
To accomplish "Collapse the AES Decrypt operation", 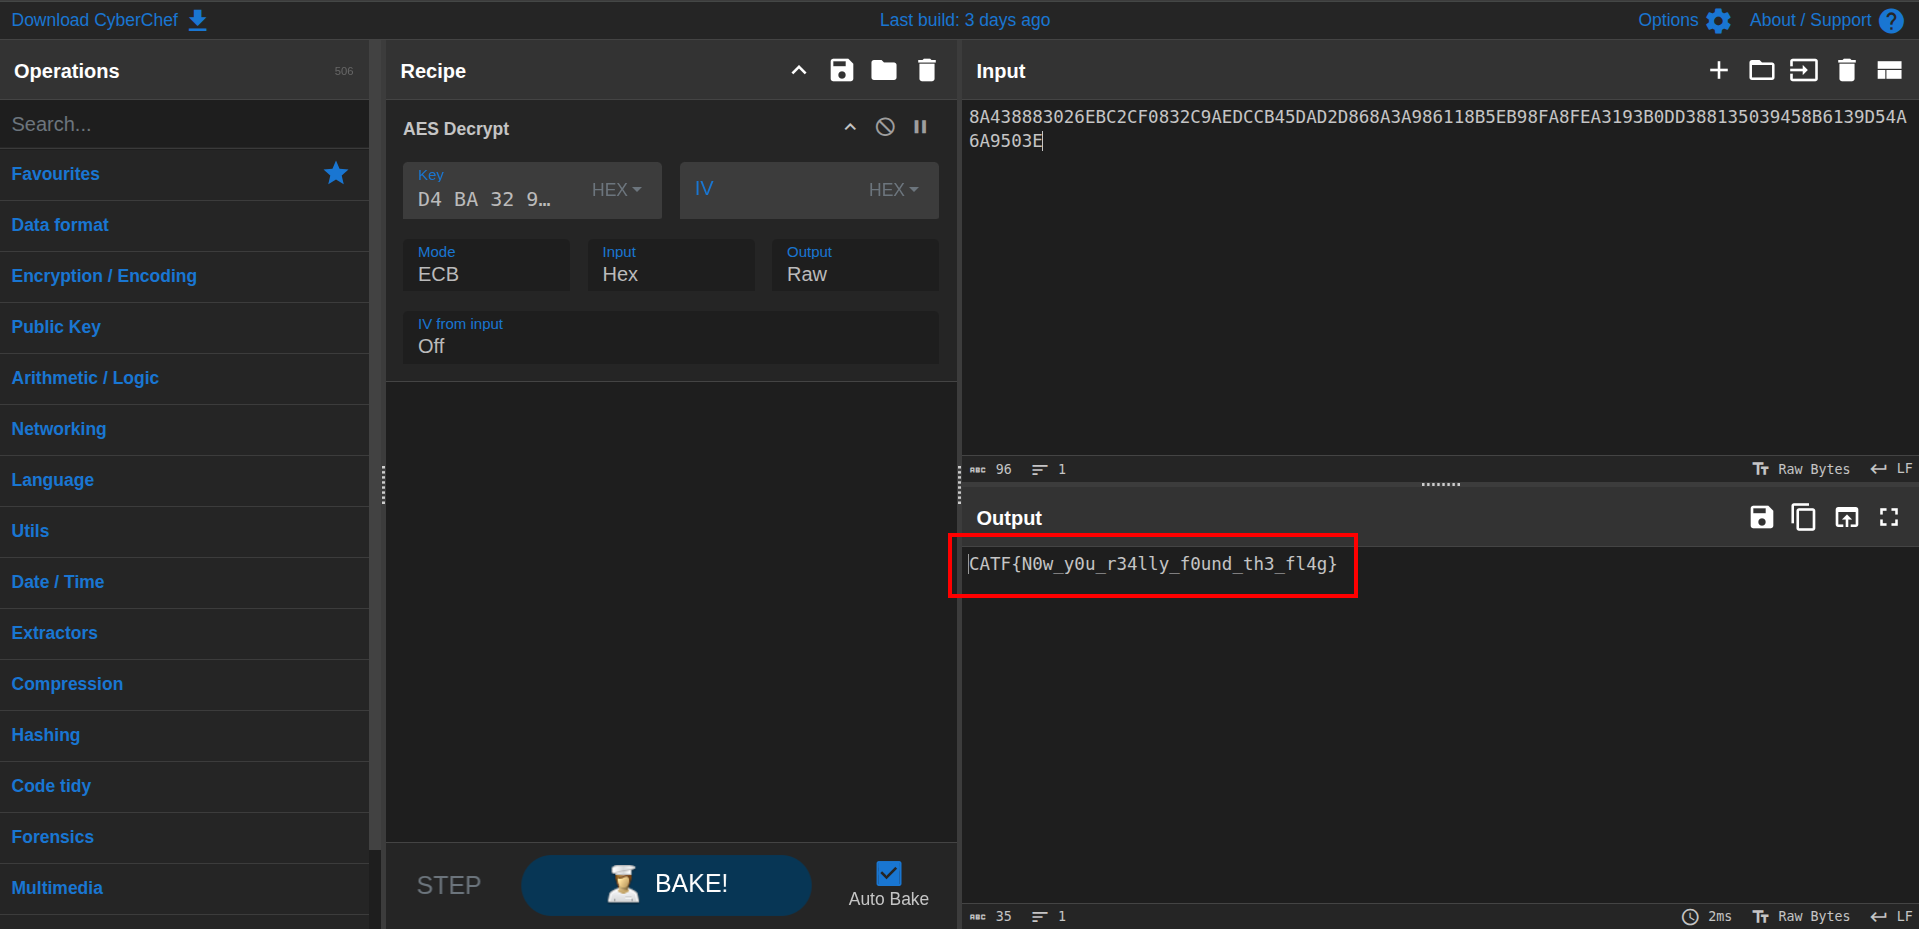I will coord(850,127).
